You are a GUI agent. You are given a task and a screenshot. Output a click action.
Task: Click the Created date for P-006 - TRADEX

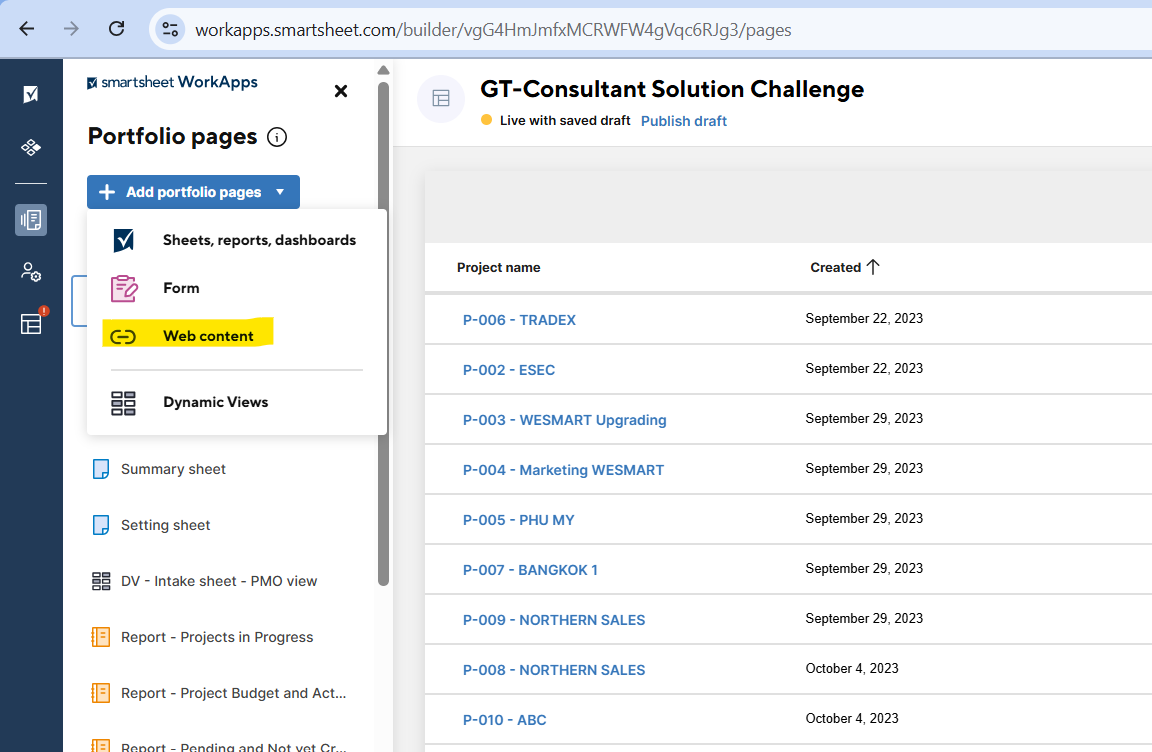864,319
